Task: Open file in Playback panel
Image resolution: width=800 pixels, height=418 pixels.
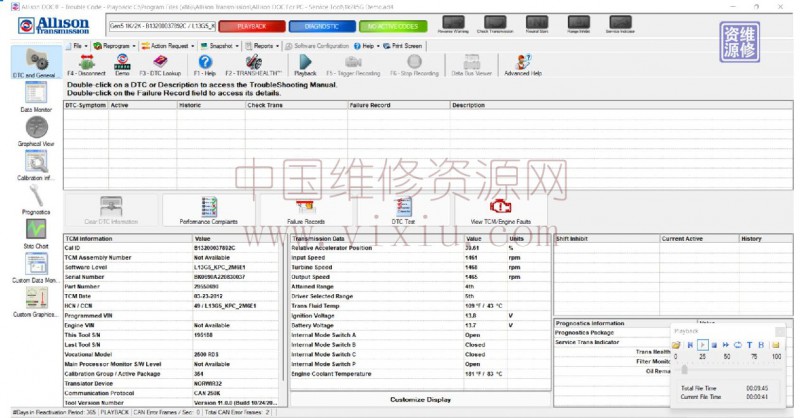Action: coord(677,345)
